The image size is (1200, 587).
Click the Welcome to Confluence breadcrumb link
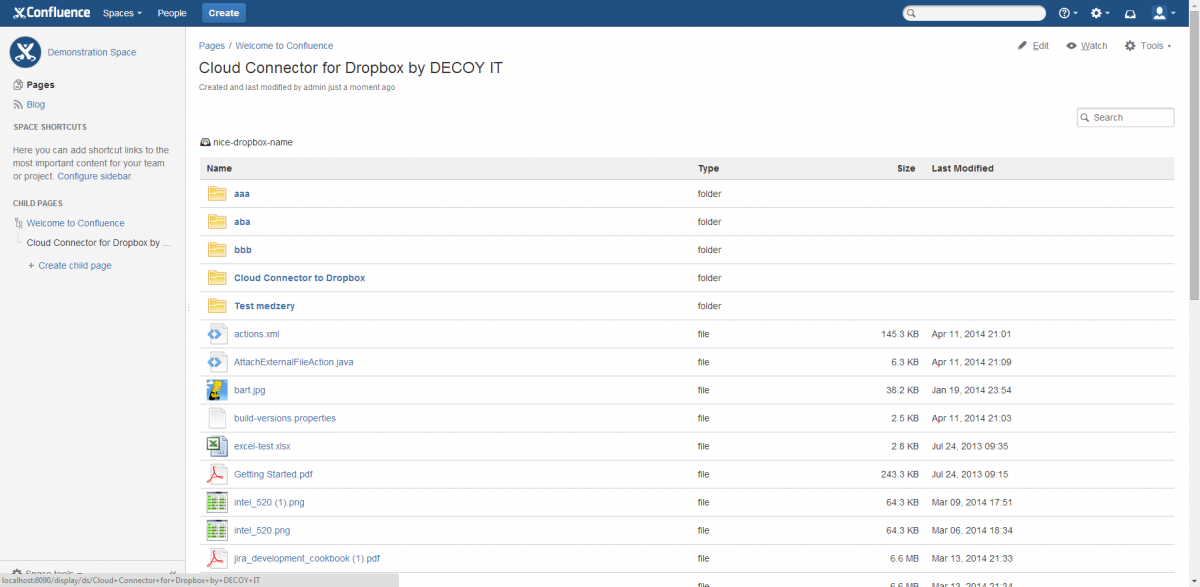click(x=284, y=46)
